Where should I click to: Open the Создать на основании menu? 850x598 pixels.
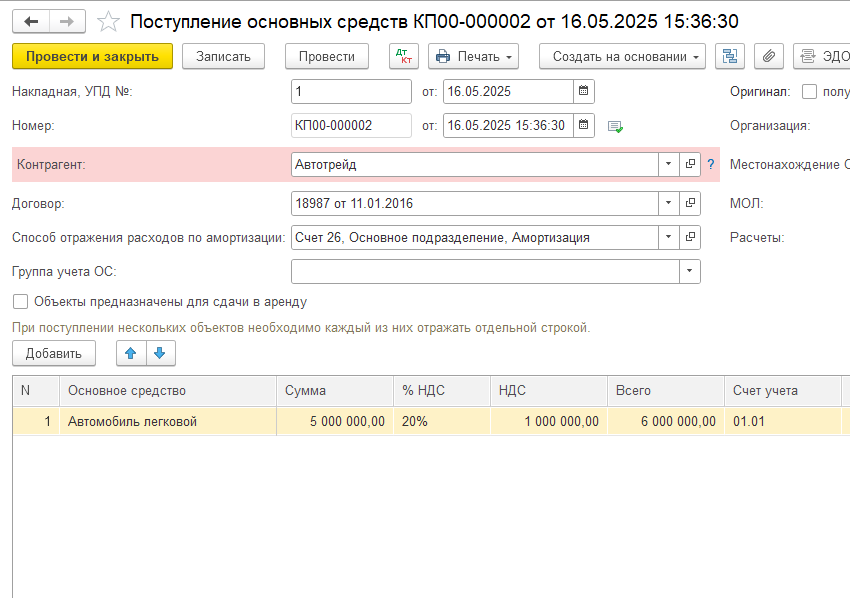[x=622, y=56]
